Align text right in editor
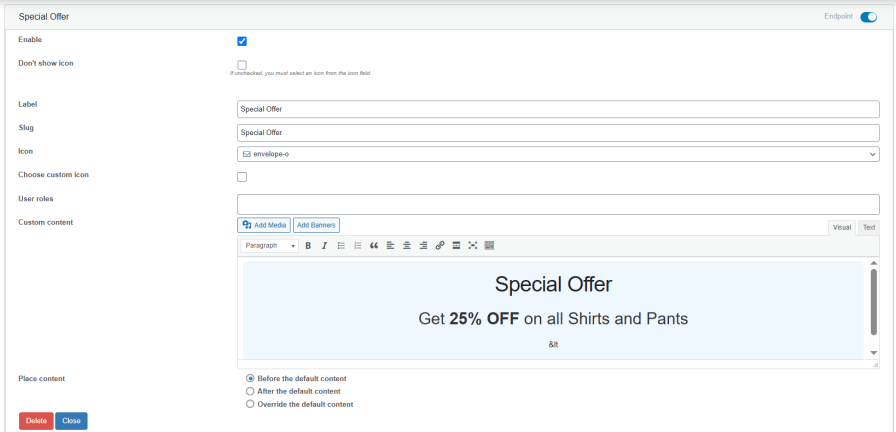The image size is (896, 432). tap(423, 246)
